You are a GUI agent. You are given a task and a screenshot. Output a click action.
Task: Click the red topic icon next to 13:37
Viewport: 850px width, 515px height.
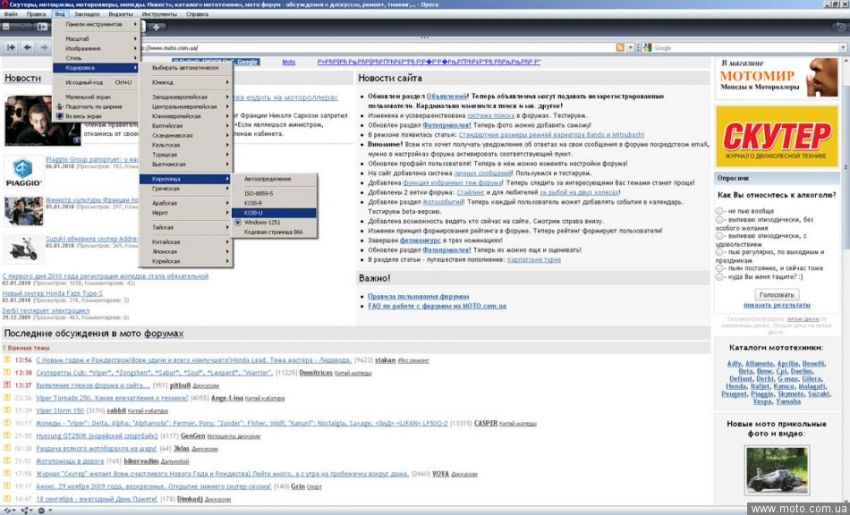pos(7,385)
